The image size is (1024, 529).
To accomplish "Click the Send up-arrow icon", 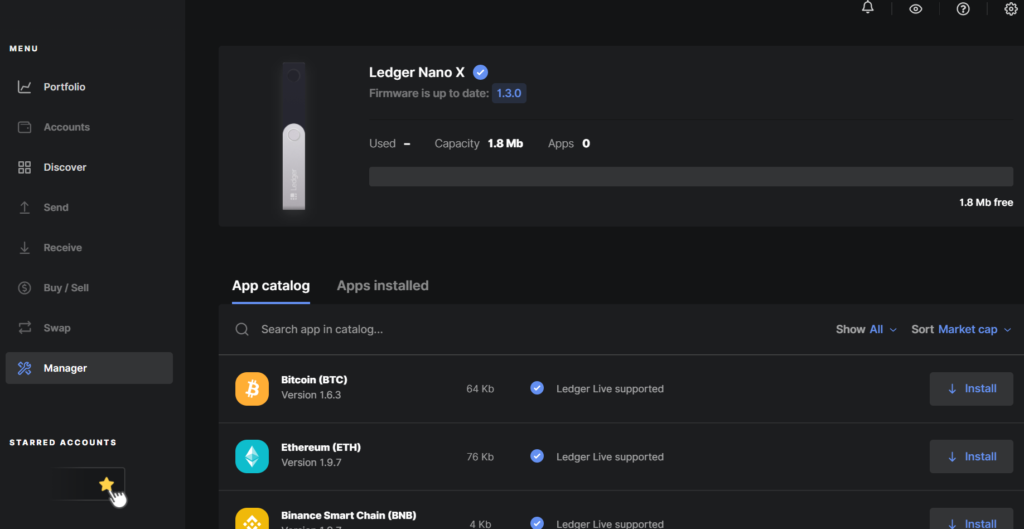I will tap(24, 208).
